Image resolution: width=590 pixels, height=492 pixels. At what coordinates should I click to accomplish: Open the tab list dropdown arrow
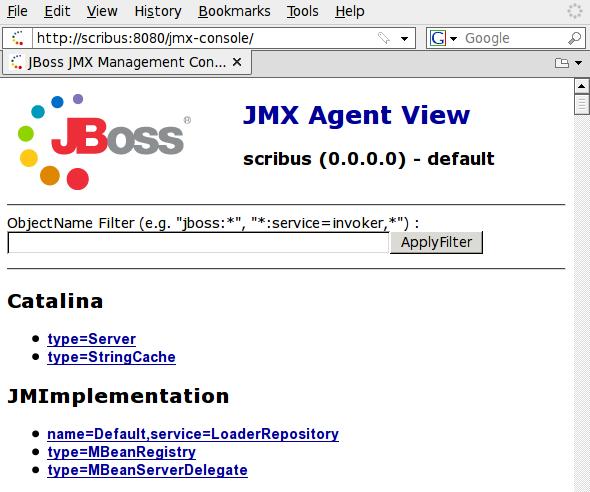point(578,63)
